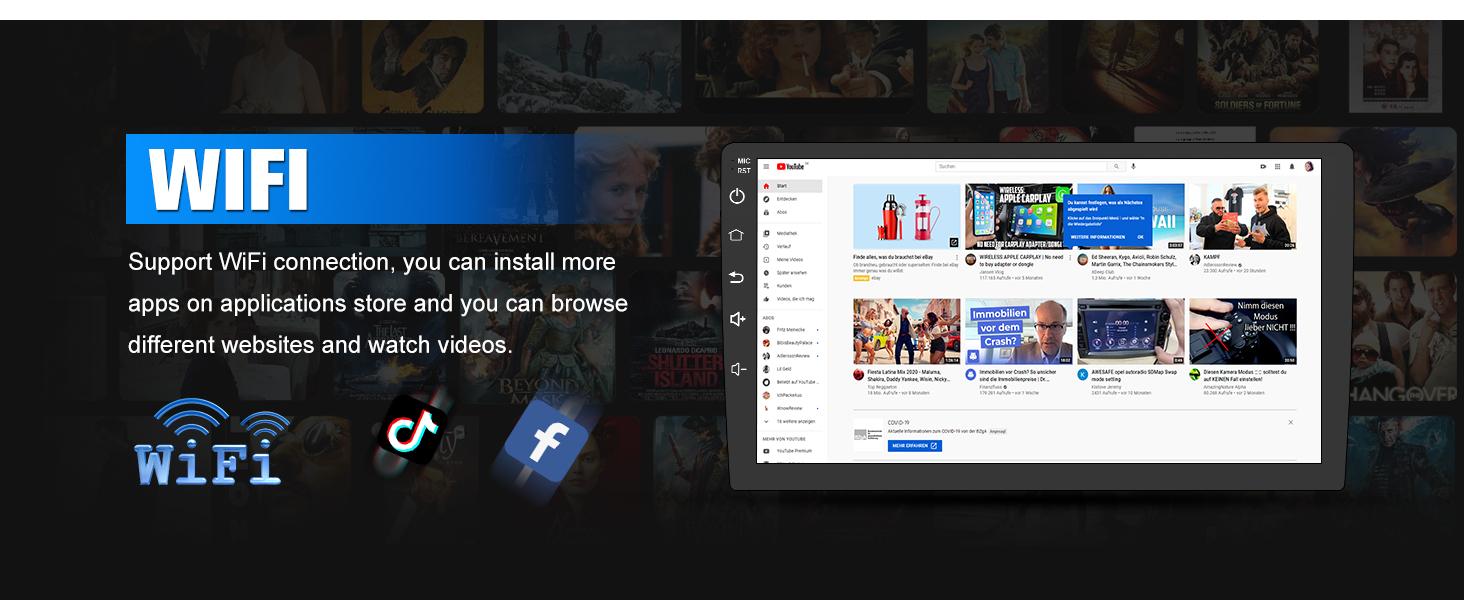Image resolution: width=1464 pixels, height=600 pixels.
Task: Expand '74 weitere anzeigen' subscriptions list
Action: [x=796, y=421]
